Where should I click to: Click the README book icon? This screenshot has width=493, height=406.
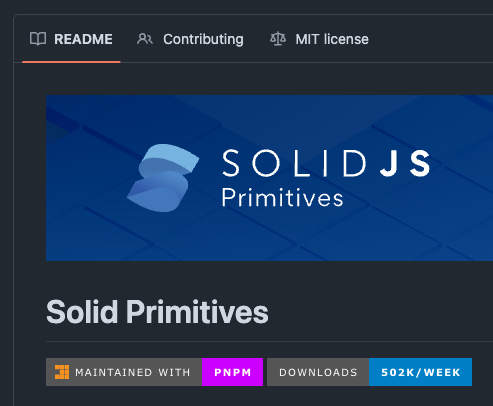point(38,39)
